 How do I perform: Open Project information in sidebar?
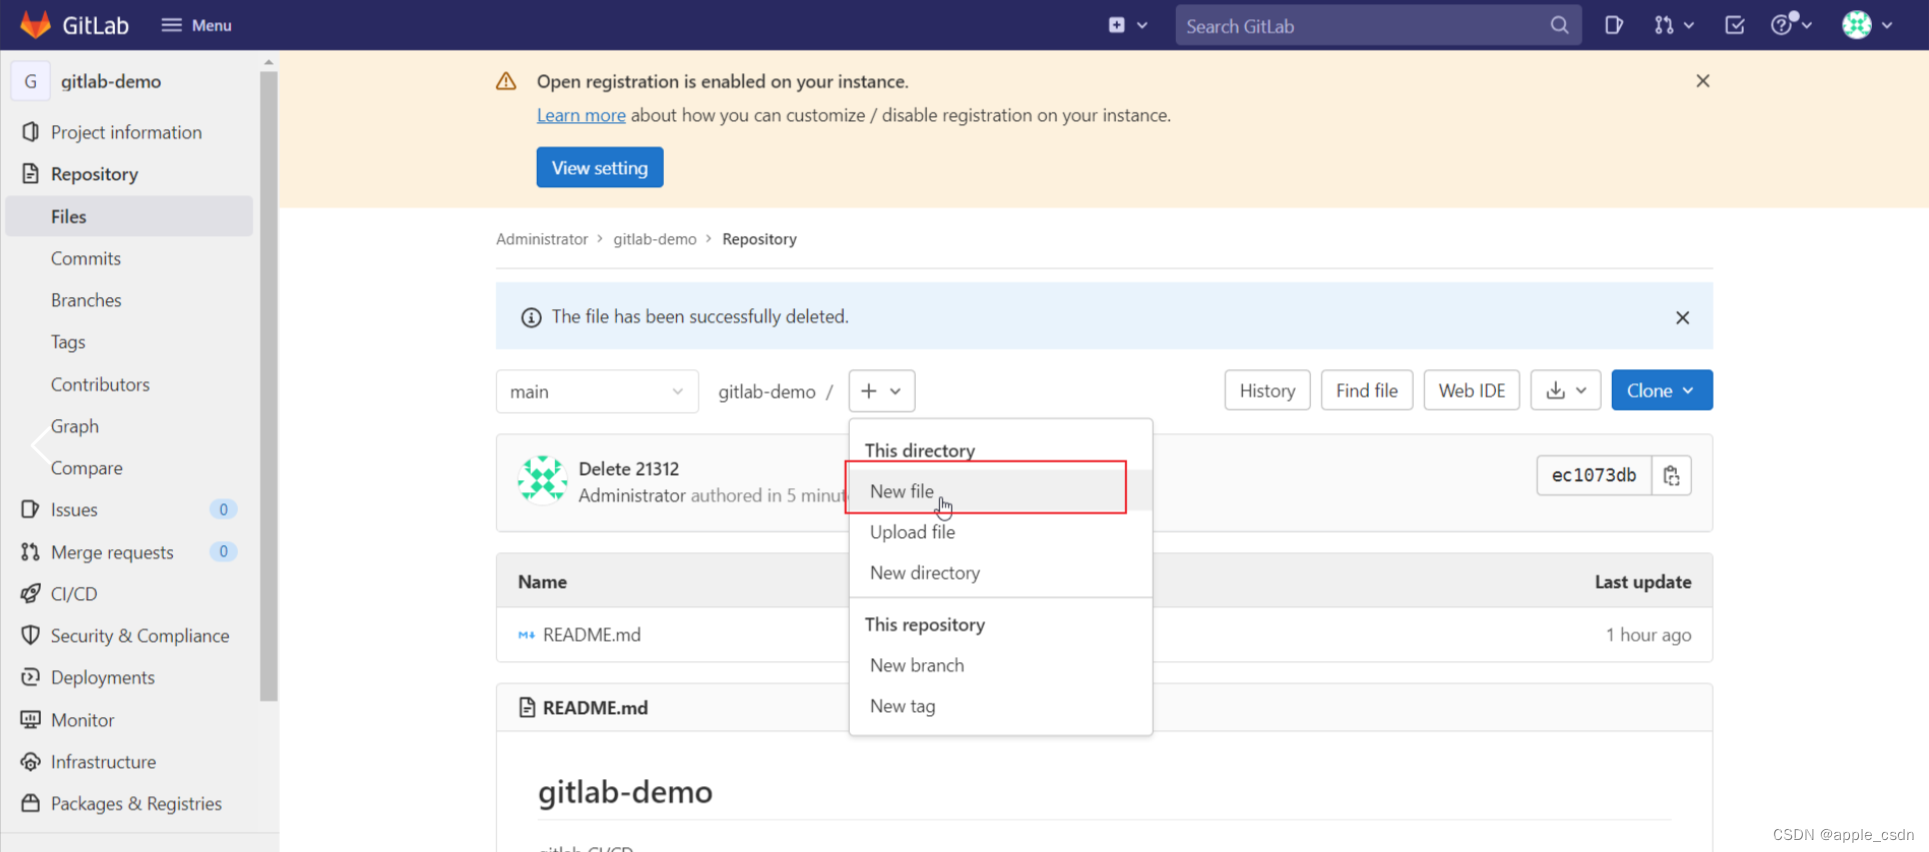pyautogui.click(x=126, y=132)
